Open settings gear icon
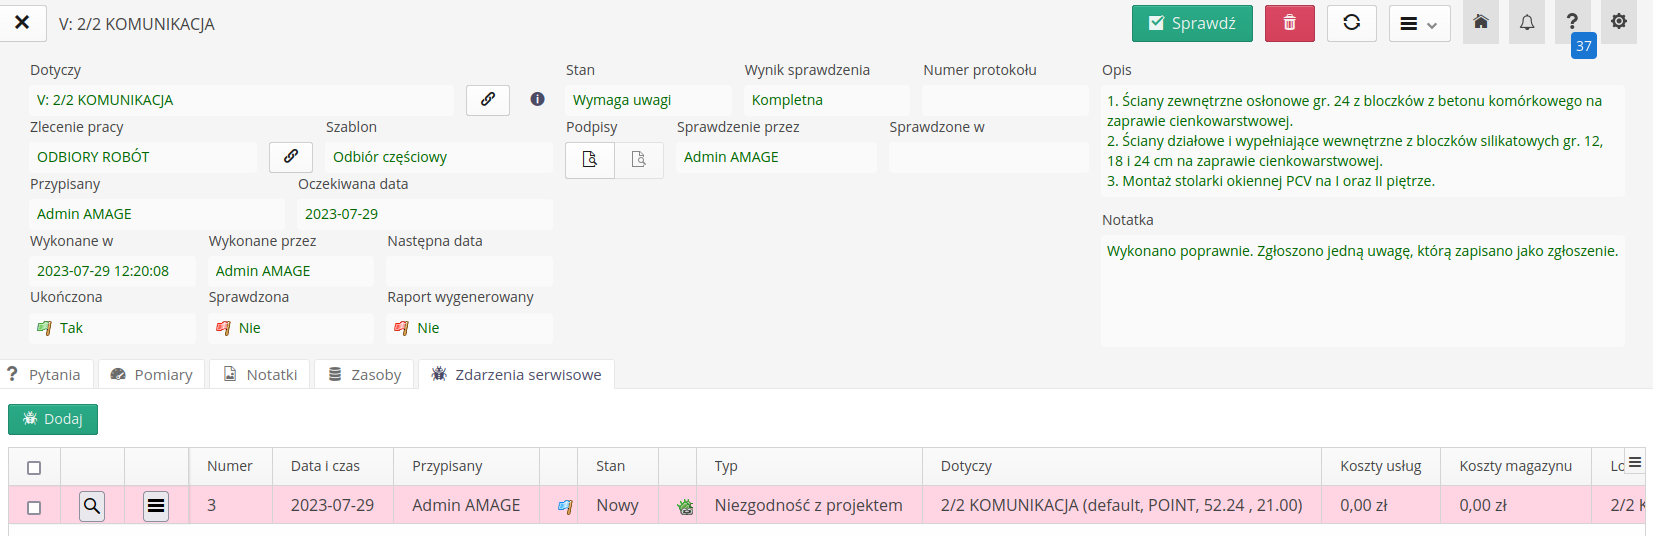This screenshot has width=1653, height=536. coord(1618,22)
